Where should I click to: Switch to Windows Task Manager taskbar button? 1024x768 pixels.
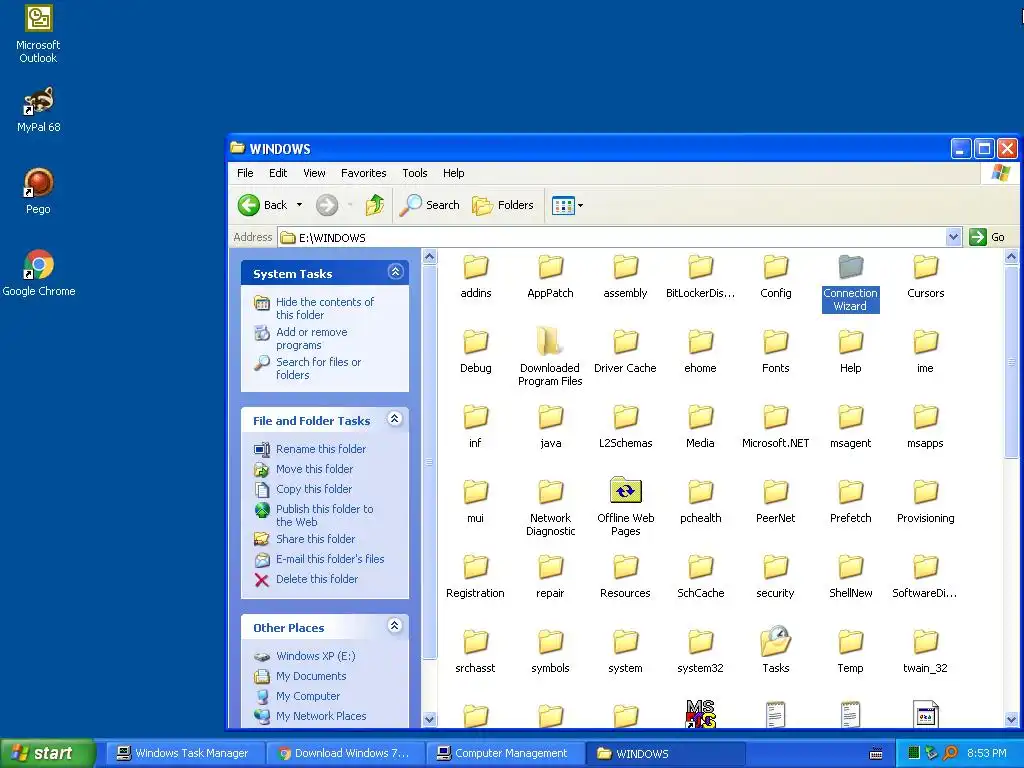tap(184, 753)
